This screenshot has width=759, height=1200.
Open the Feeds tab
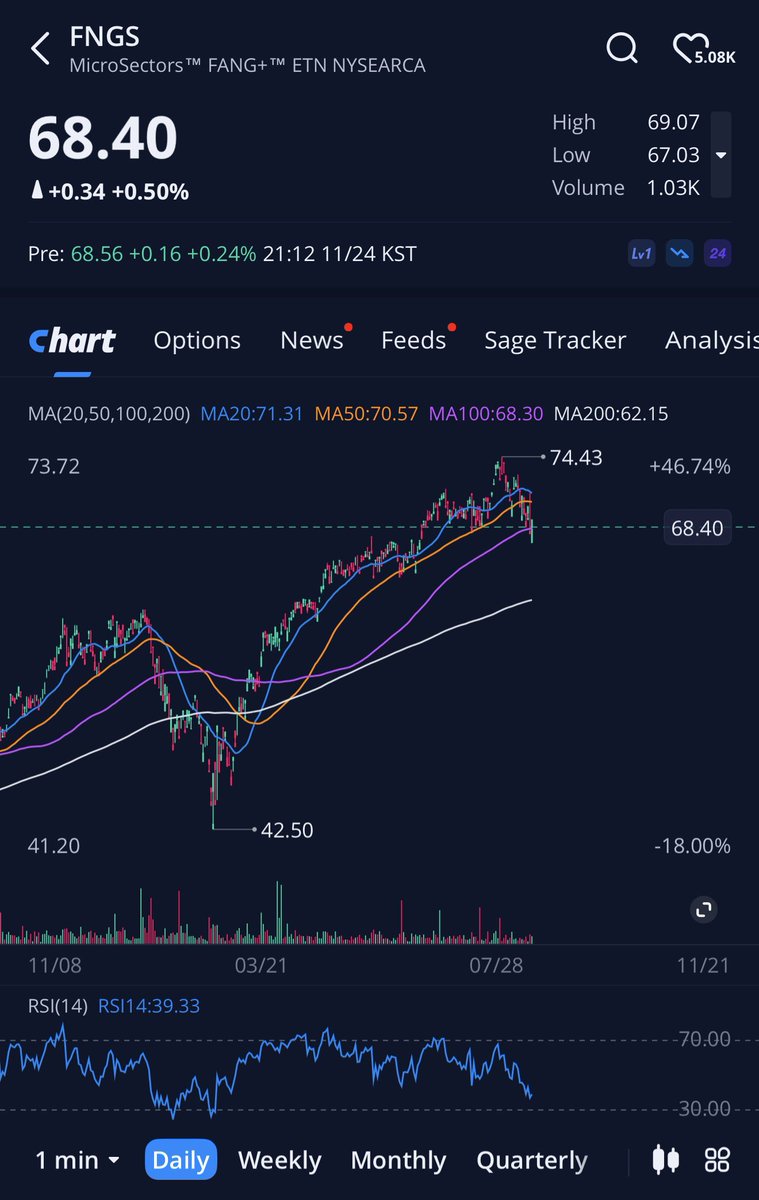[414, 341]
